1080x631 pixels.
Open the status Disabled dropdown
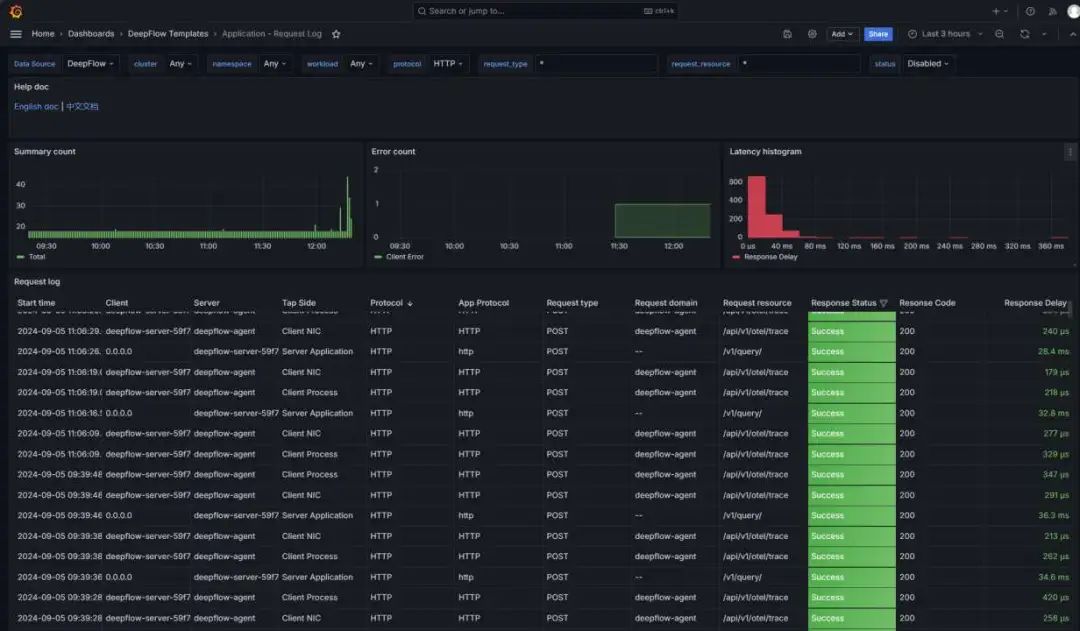click(928, 63)
